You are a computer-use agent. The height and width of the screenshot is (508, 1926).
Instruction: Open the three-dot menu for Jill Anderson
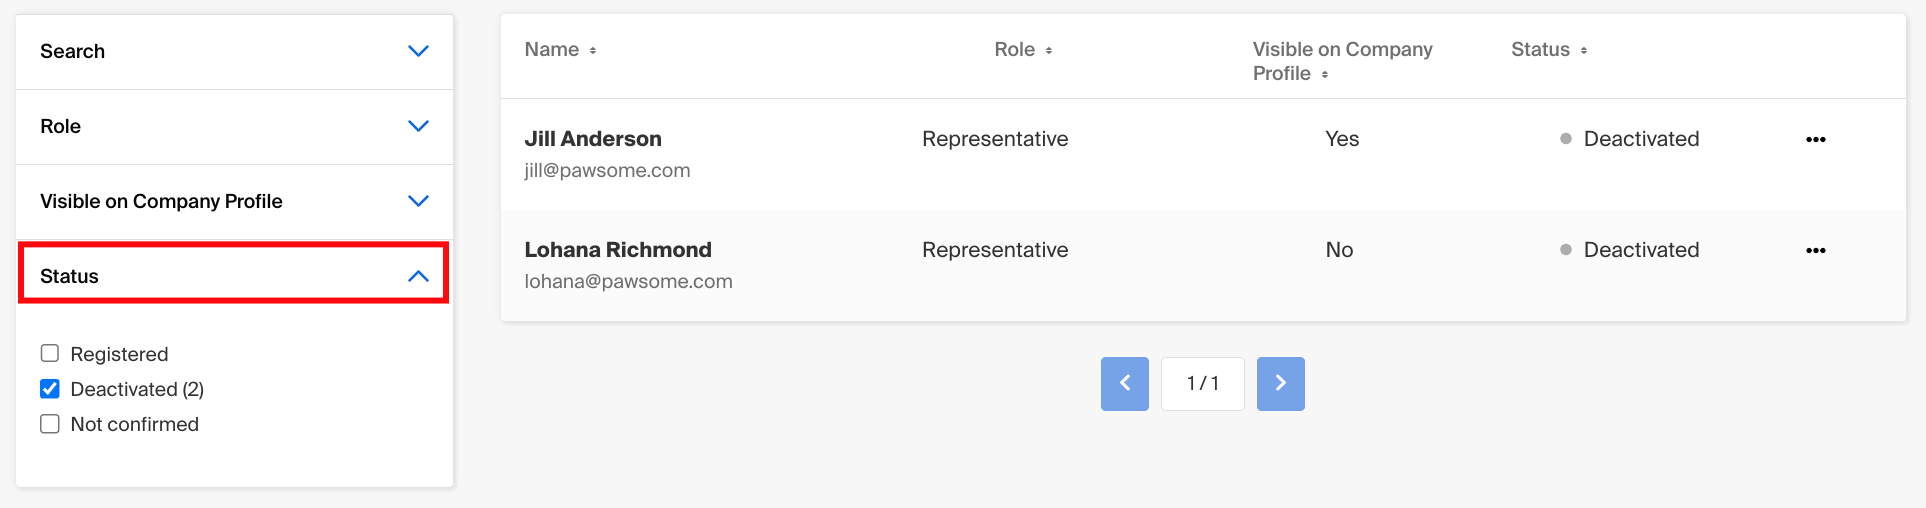click(x=1815, y=140)
